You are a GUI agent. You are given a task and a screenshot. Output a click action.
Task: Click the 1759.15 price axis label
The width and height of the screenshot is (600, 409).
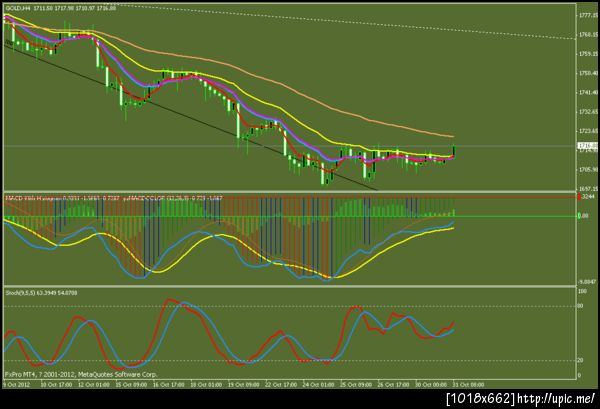click(x=588, y=54)
